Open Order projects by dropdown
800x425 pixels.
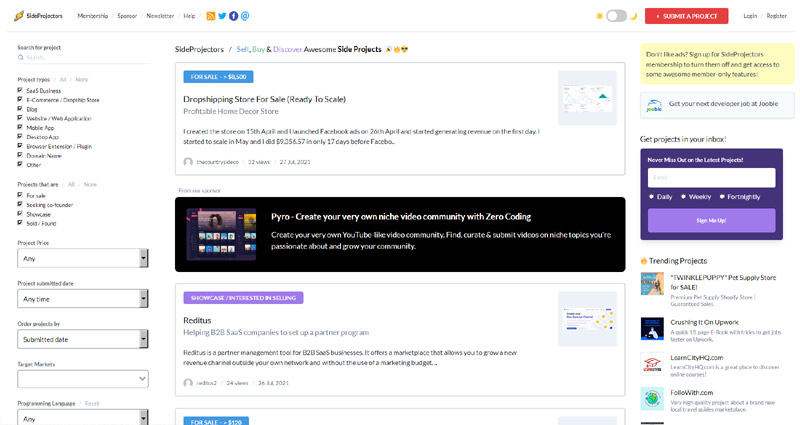coord(83,339)
